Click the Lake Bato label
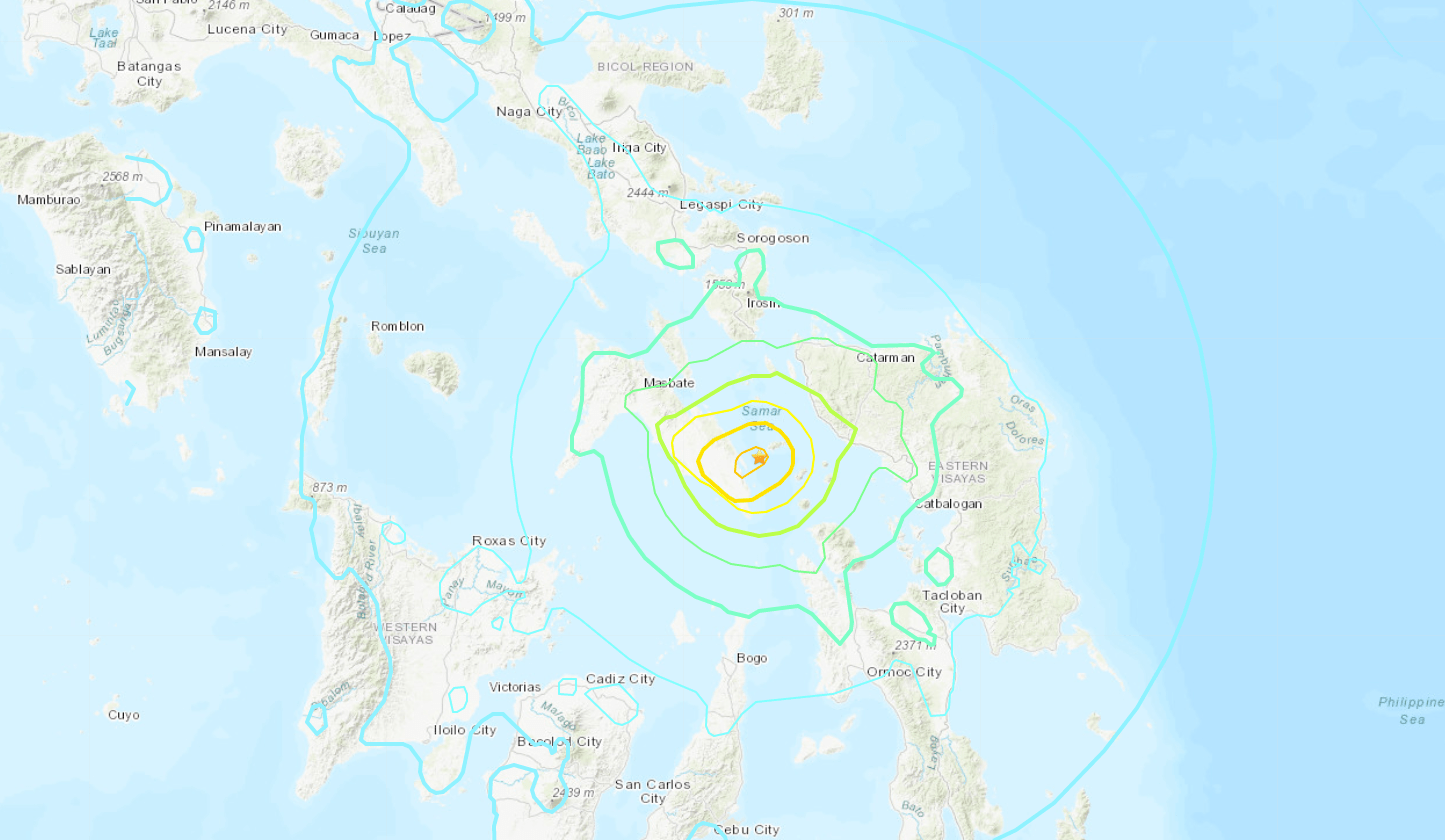Image resolution: width=1445 pixels, height=840 pixels. click(601, 168)
